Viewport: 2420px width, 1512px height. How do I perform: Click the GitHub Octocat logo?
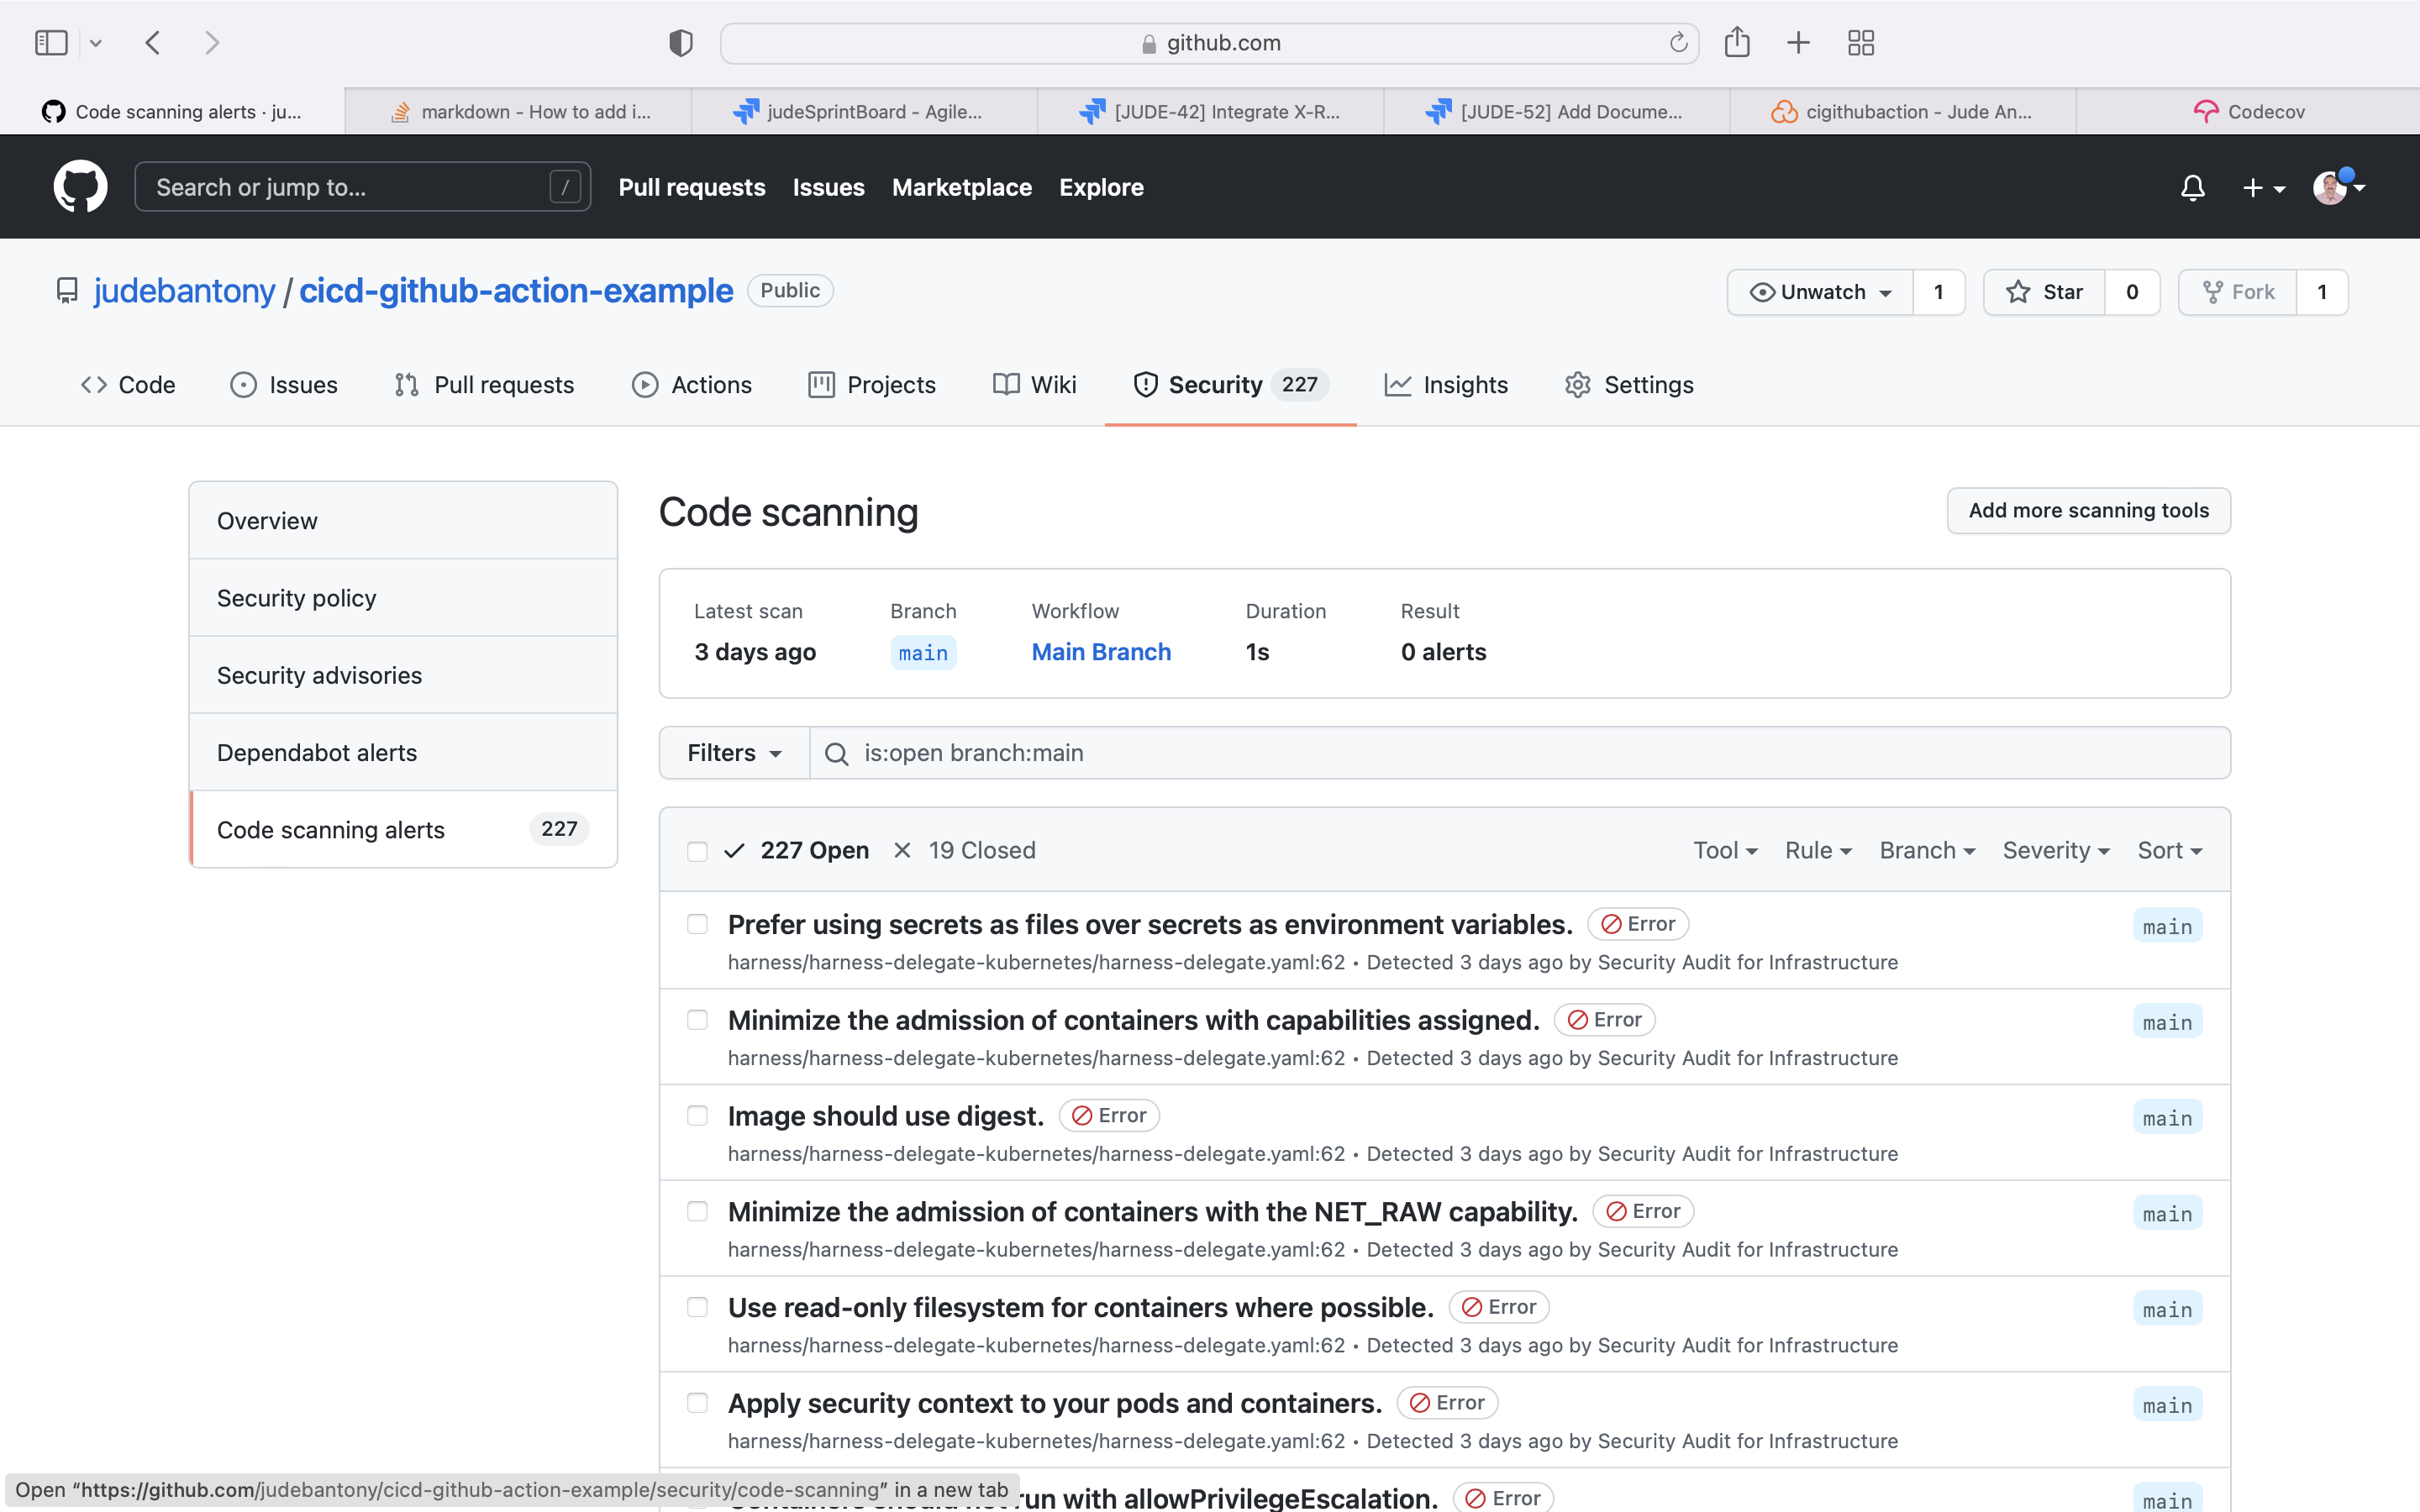[x=80, y=187]
